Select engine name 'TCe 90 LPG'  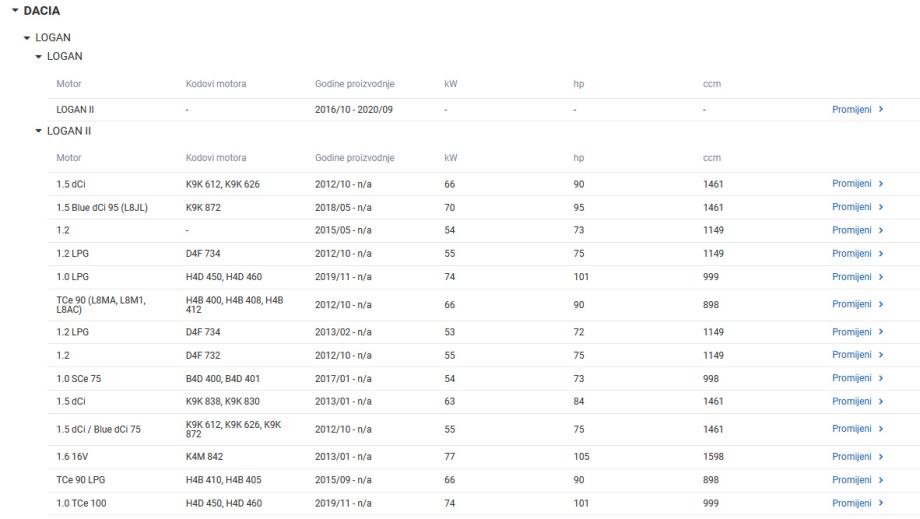pos(80,480)
